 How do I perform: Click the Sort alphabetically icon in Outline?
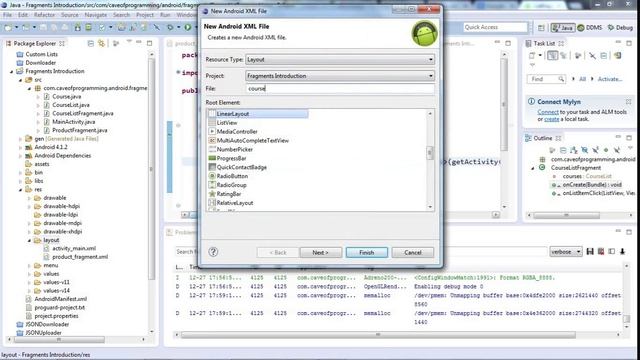click(573, 150)
